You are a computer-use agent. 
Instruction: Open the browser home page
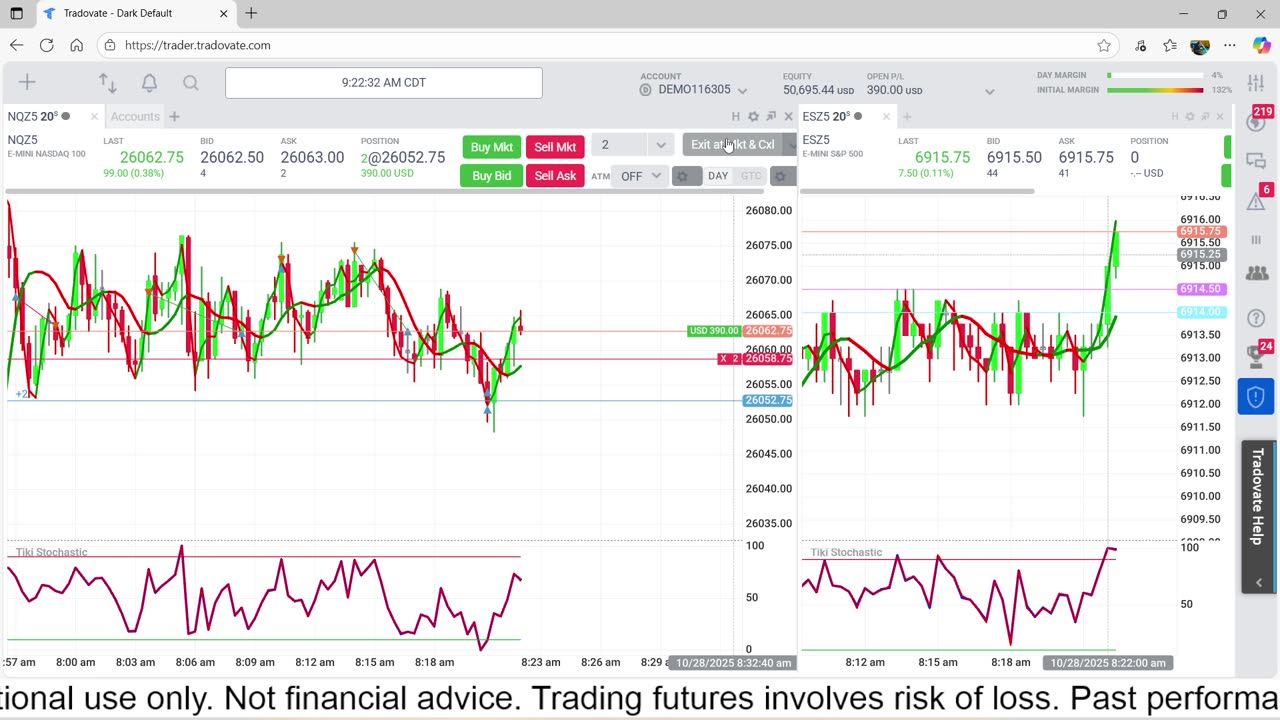(x=76, y=45)
